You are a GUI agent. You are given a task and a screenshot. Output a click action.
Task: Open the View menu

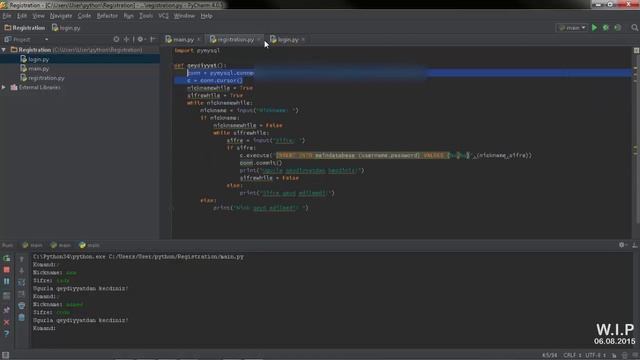[38, 16]
